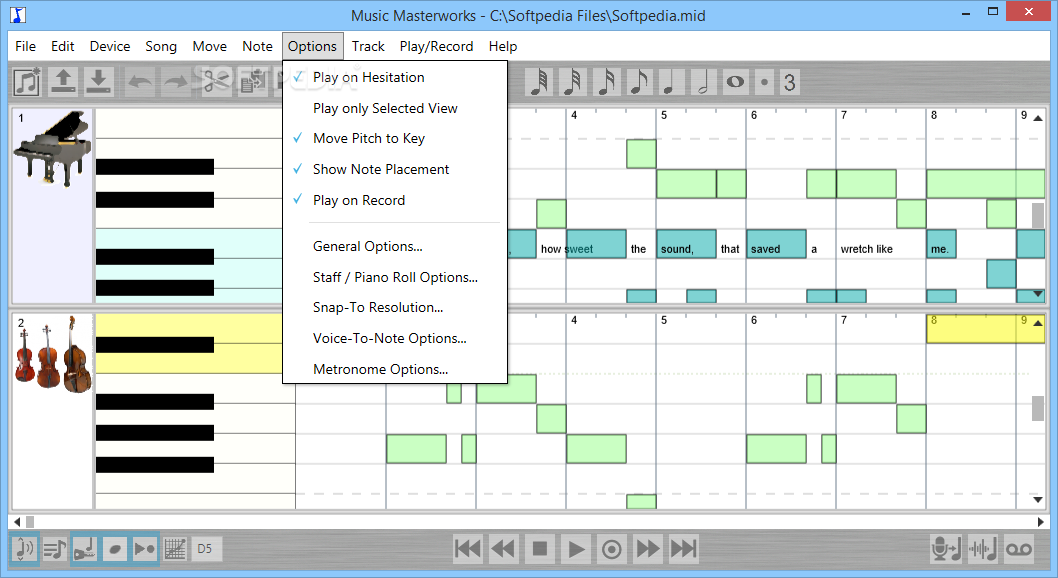The width and height of the screenshot is (1058, 578).
Task: Select the piano instrument of track 1
Action: click(x=53, y=149)
